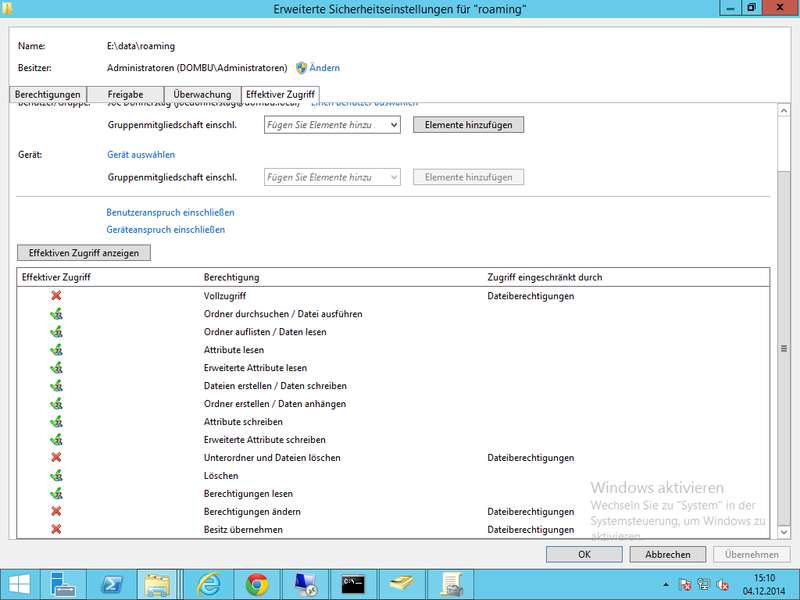Image resolution: width=800 pixels, height=600 pixels.
Task: Click the green check icon for Attribute schreiben
Action: click(x=56, y=421)
